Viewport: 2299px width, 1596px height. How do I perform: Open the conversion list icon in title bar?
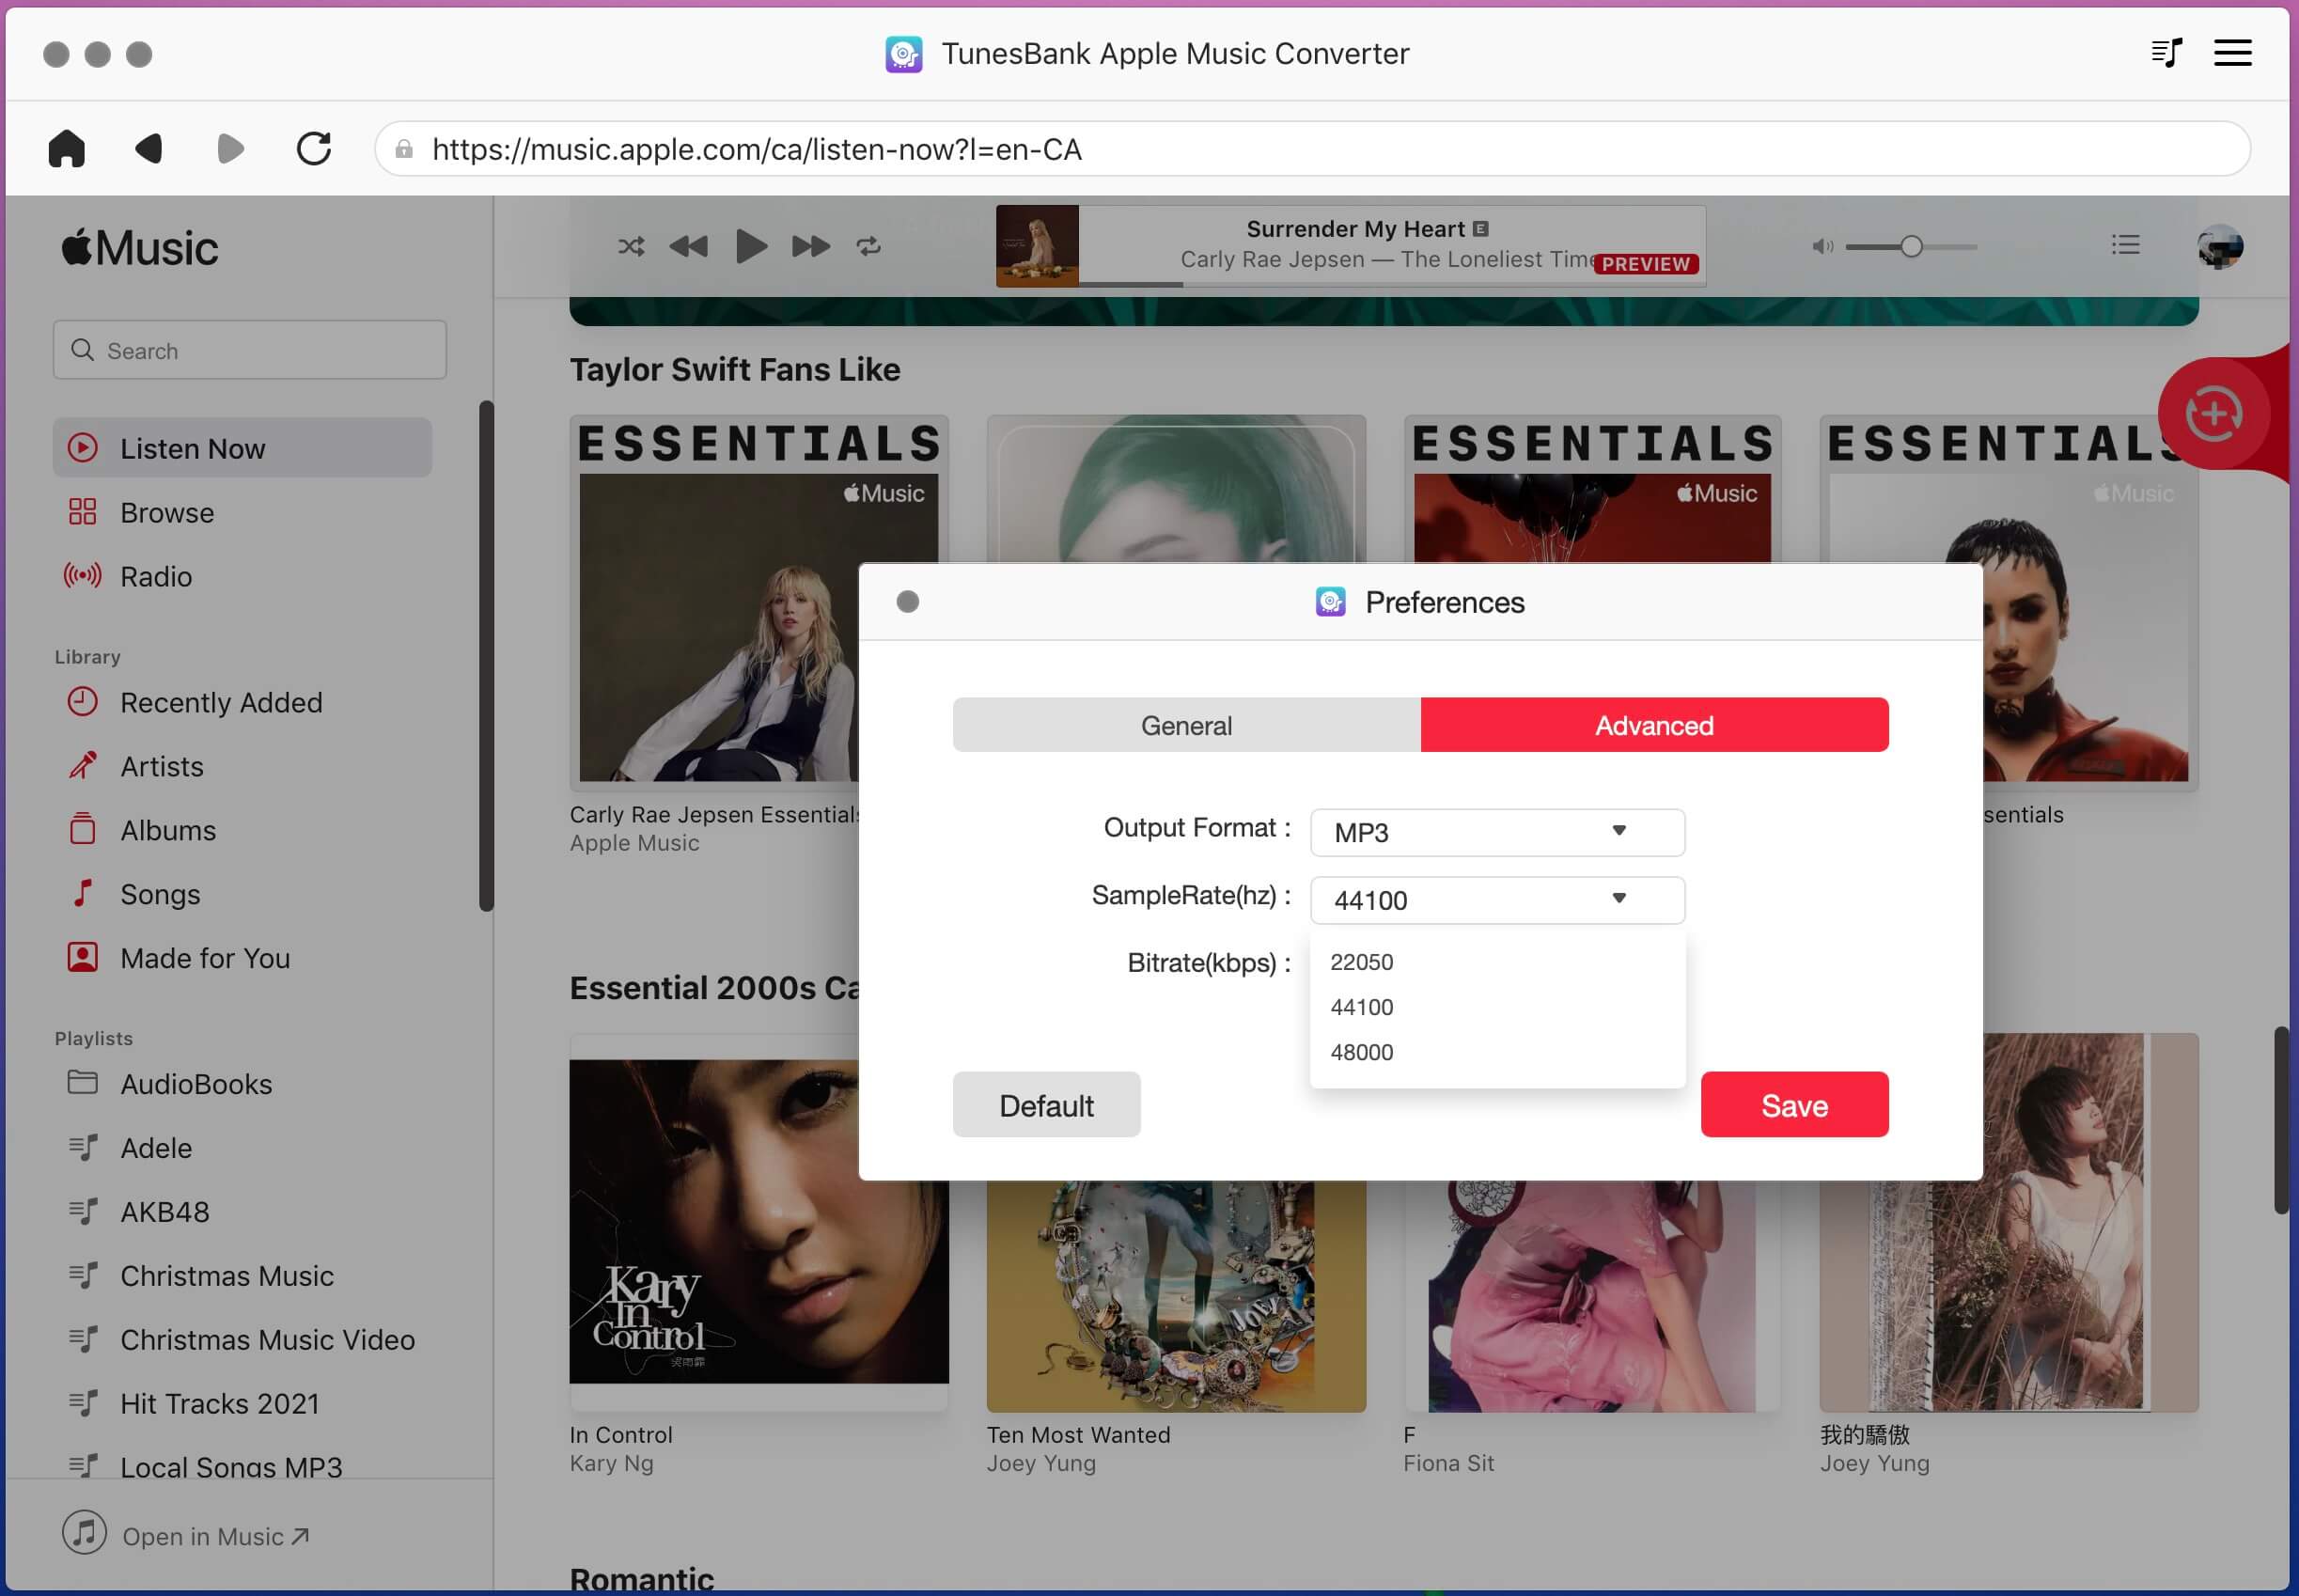click(x=2166, y=53)
